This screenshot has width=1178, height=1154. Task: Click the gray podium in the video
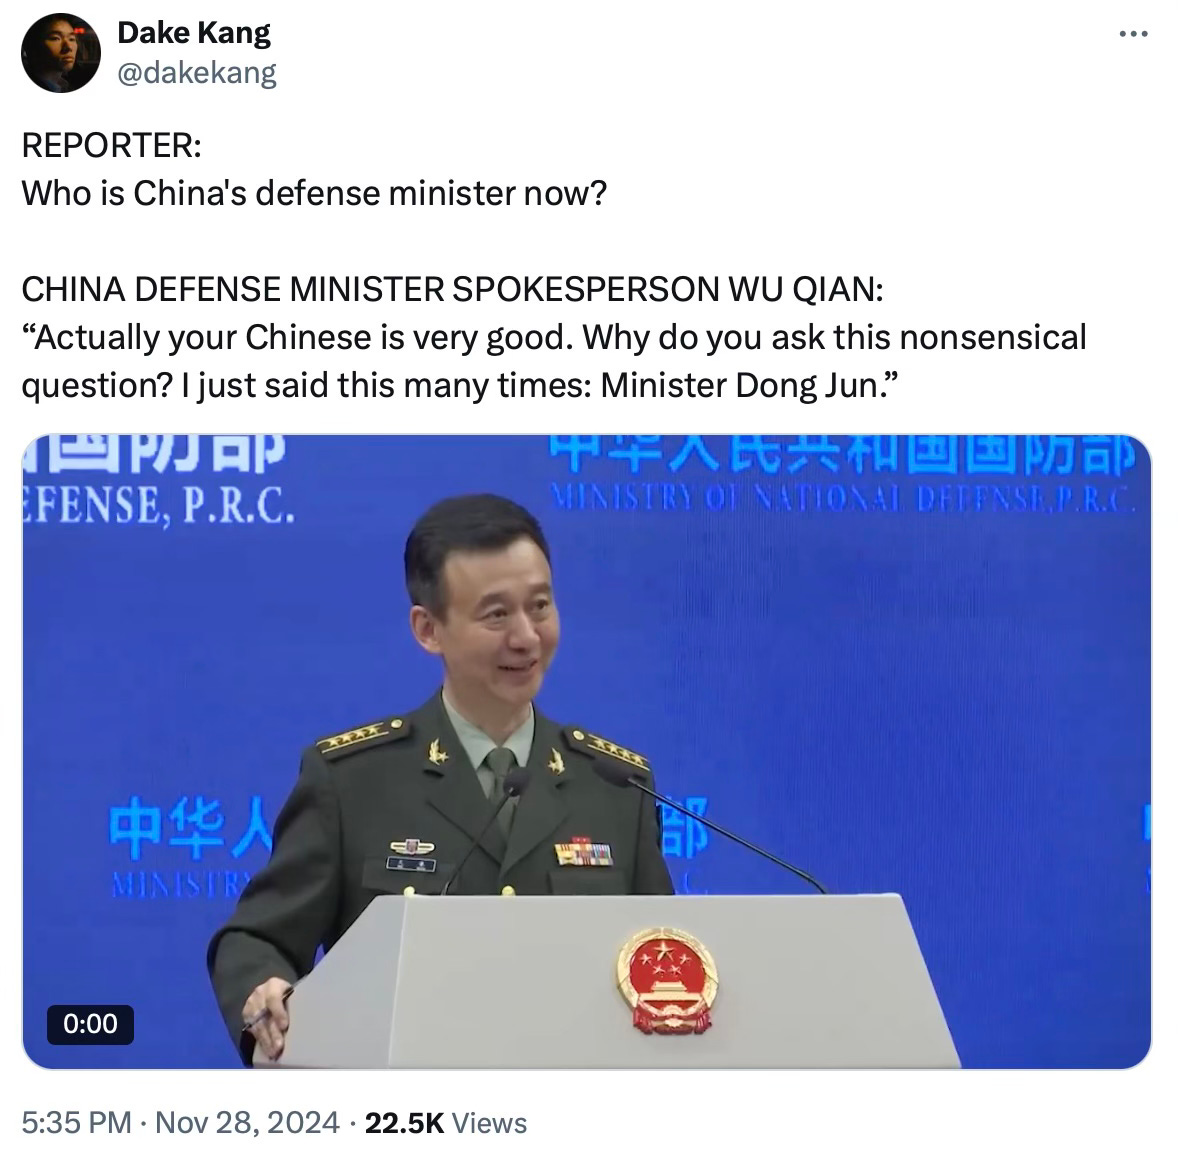609,980
